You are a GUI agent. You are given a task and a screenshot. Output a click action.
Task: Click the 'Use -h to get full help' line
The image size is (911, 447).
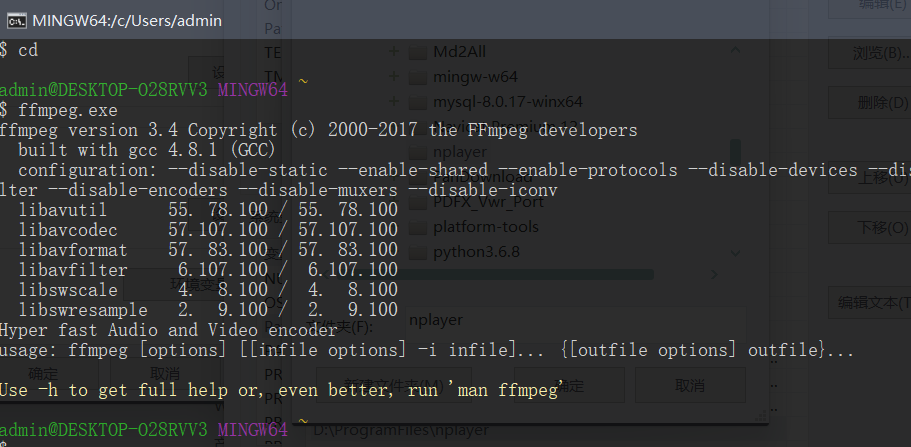tap(282, 390)
